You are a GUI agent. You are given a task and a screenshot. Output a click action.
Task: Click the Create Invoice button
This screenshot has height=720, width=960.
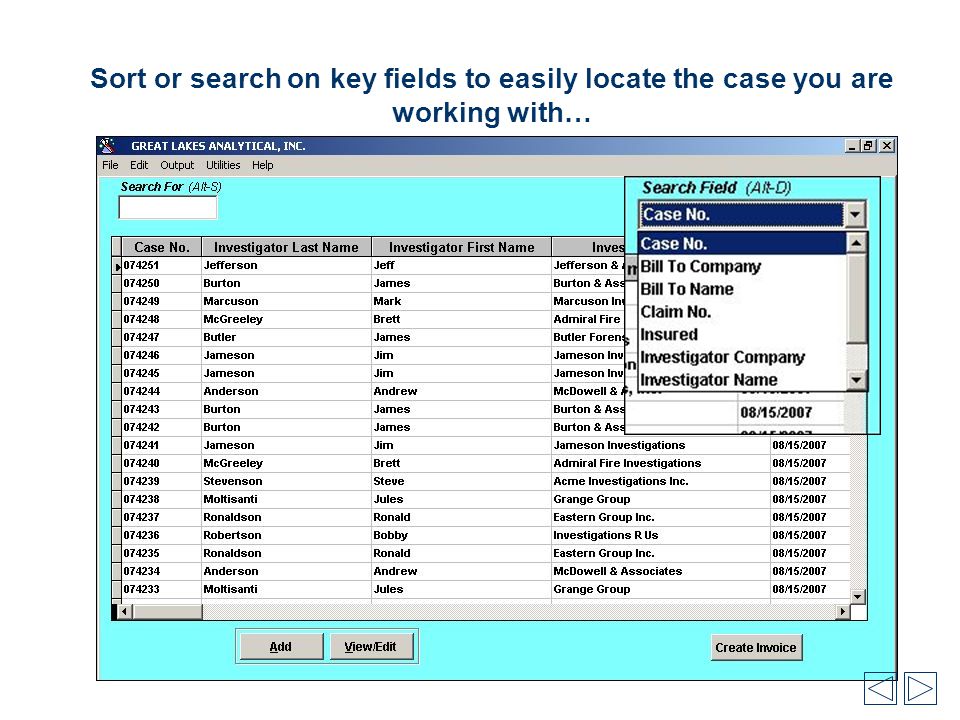click(756, 648)
